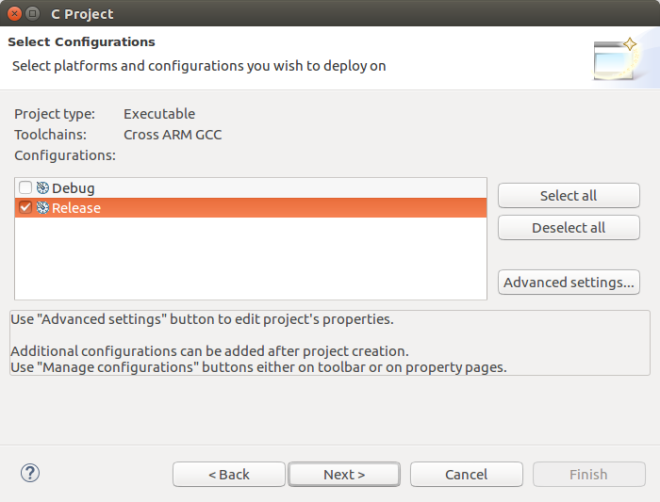
Task: Click the Release configuration gear icon
Action: [x=43, y=207]
